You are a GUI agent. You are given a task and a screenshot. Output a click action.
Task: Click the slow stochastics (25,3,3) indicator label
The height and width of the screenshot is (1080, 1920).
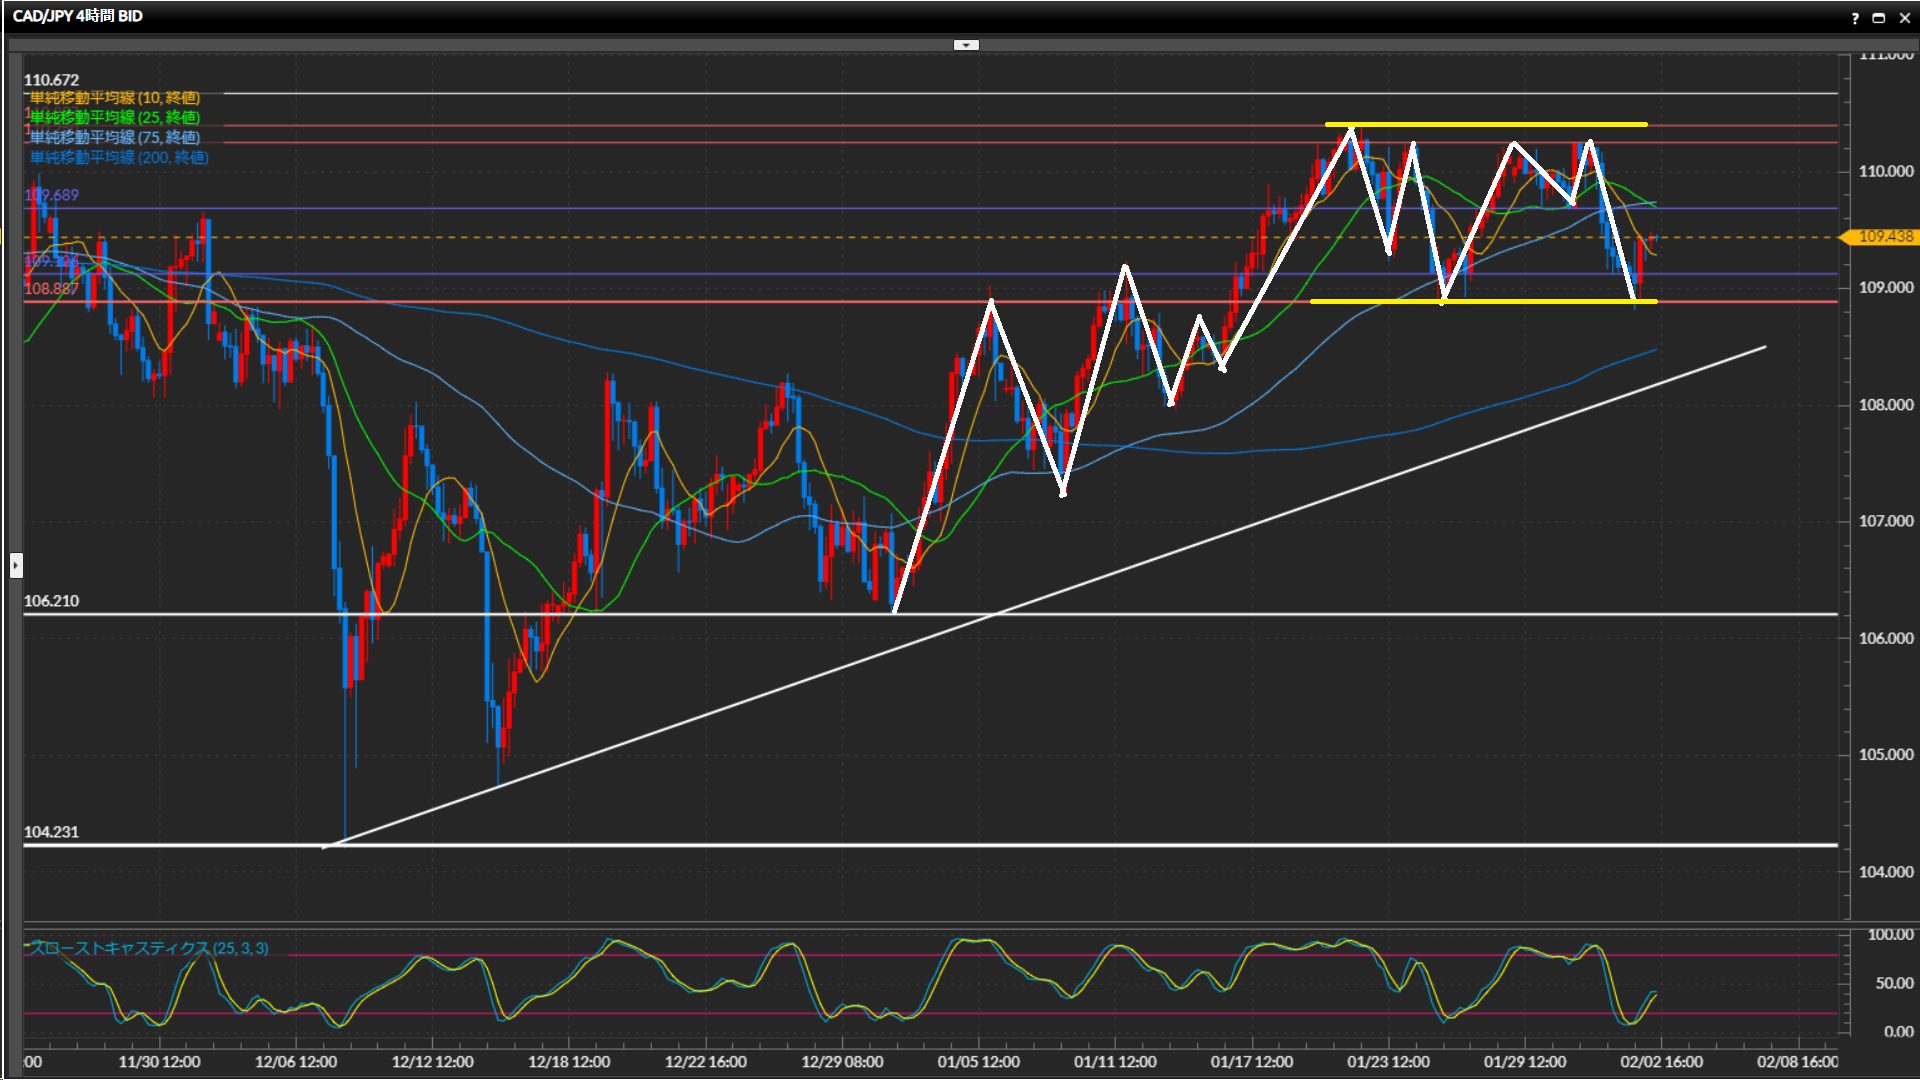coord(150,948)
